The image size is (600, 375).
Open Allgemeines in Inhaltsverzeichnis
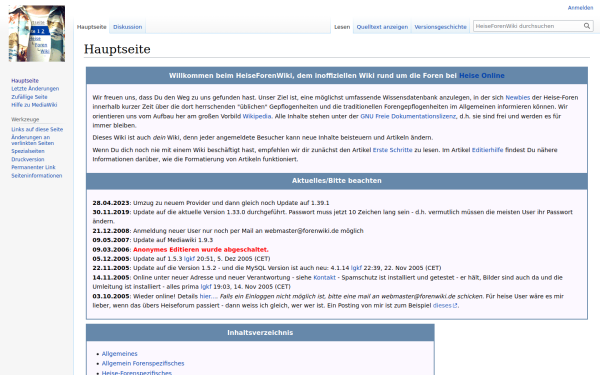click(119, 354)
